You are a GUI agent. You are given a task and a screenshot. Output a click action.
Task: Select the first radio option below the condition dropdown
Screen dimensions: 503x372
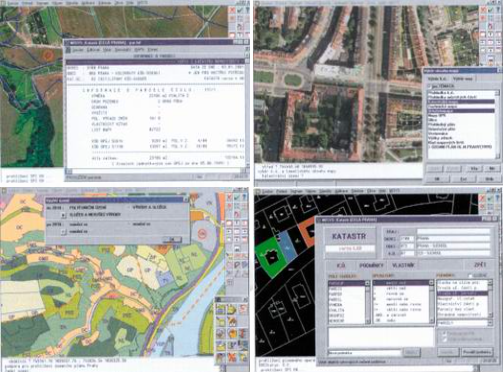tap(444, 333)
